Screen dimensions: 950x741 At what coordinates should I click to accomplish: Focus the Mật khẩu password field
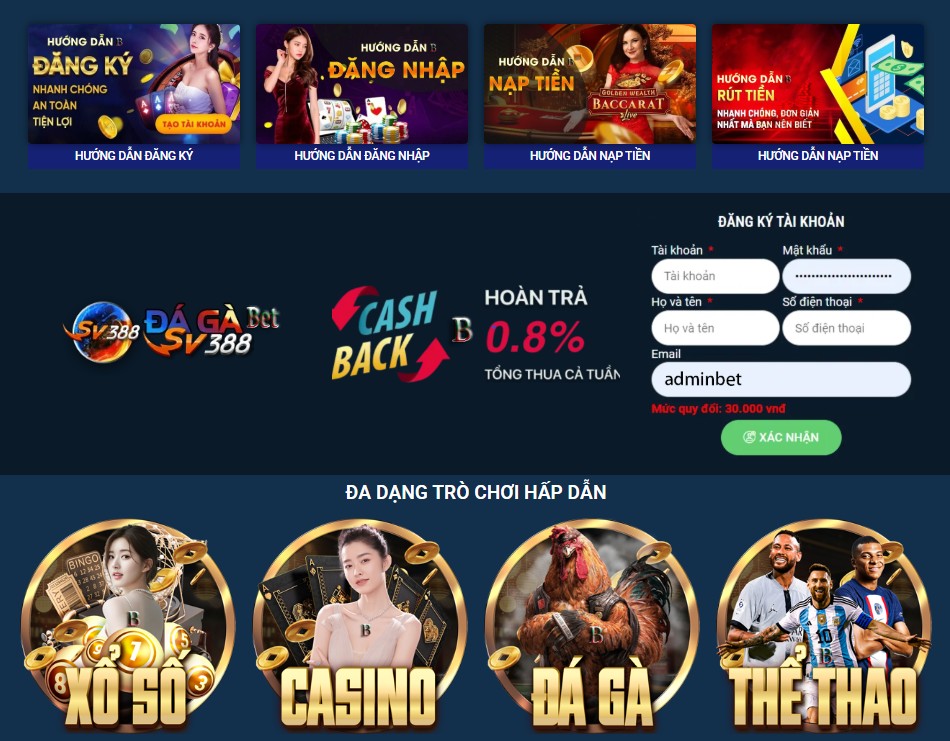pyautogui.click(x=846, y=276)
